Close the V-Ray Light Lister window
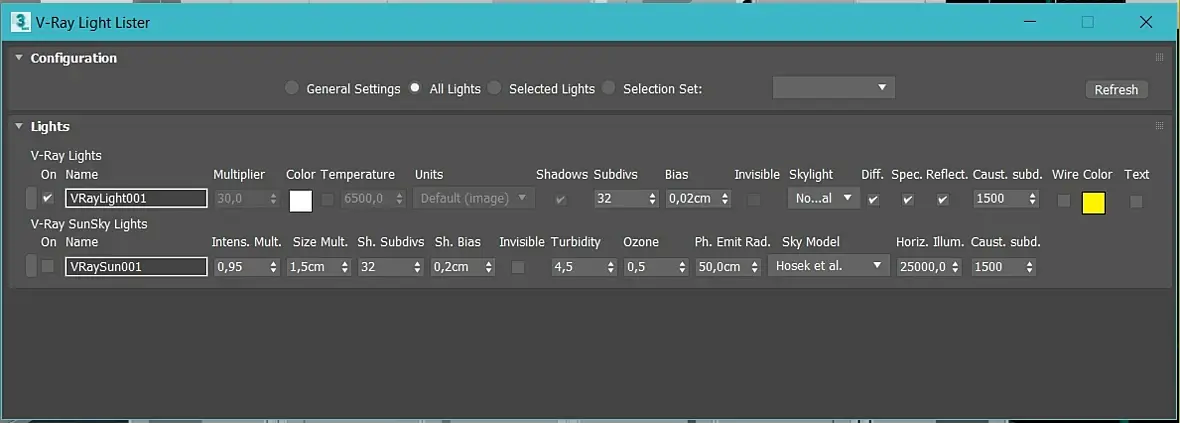This screenshot has width=1180, height=423. coord(1146,23)
